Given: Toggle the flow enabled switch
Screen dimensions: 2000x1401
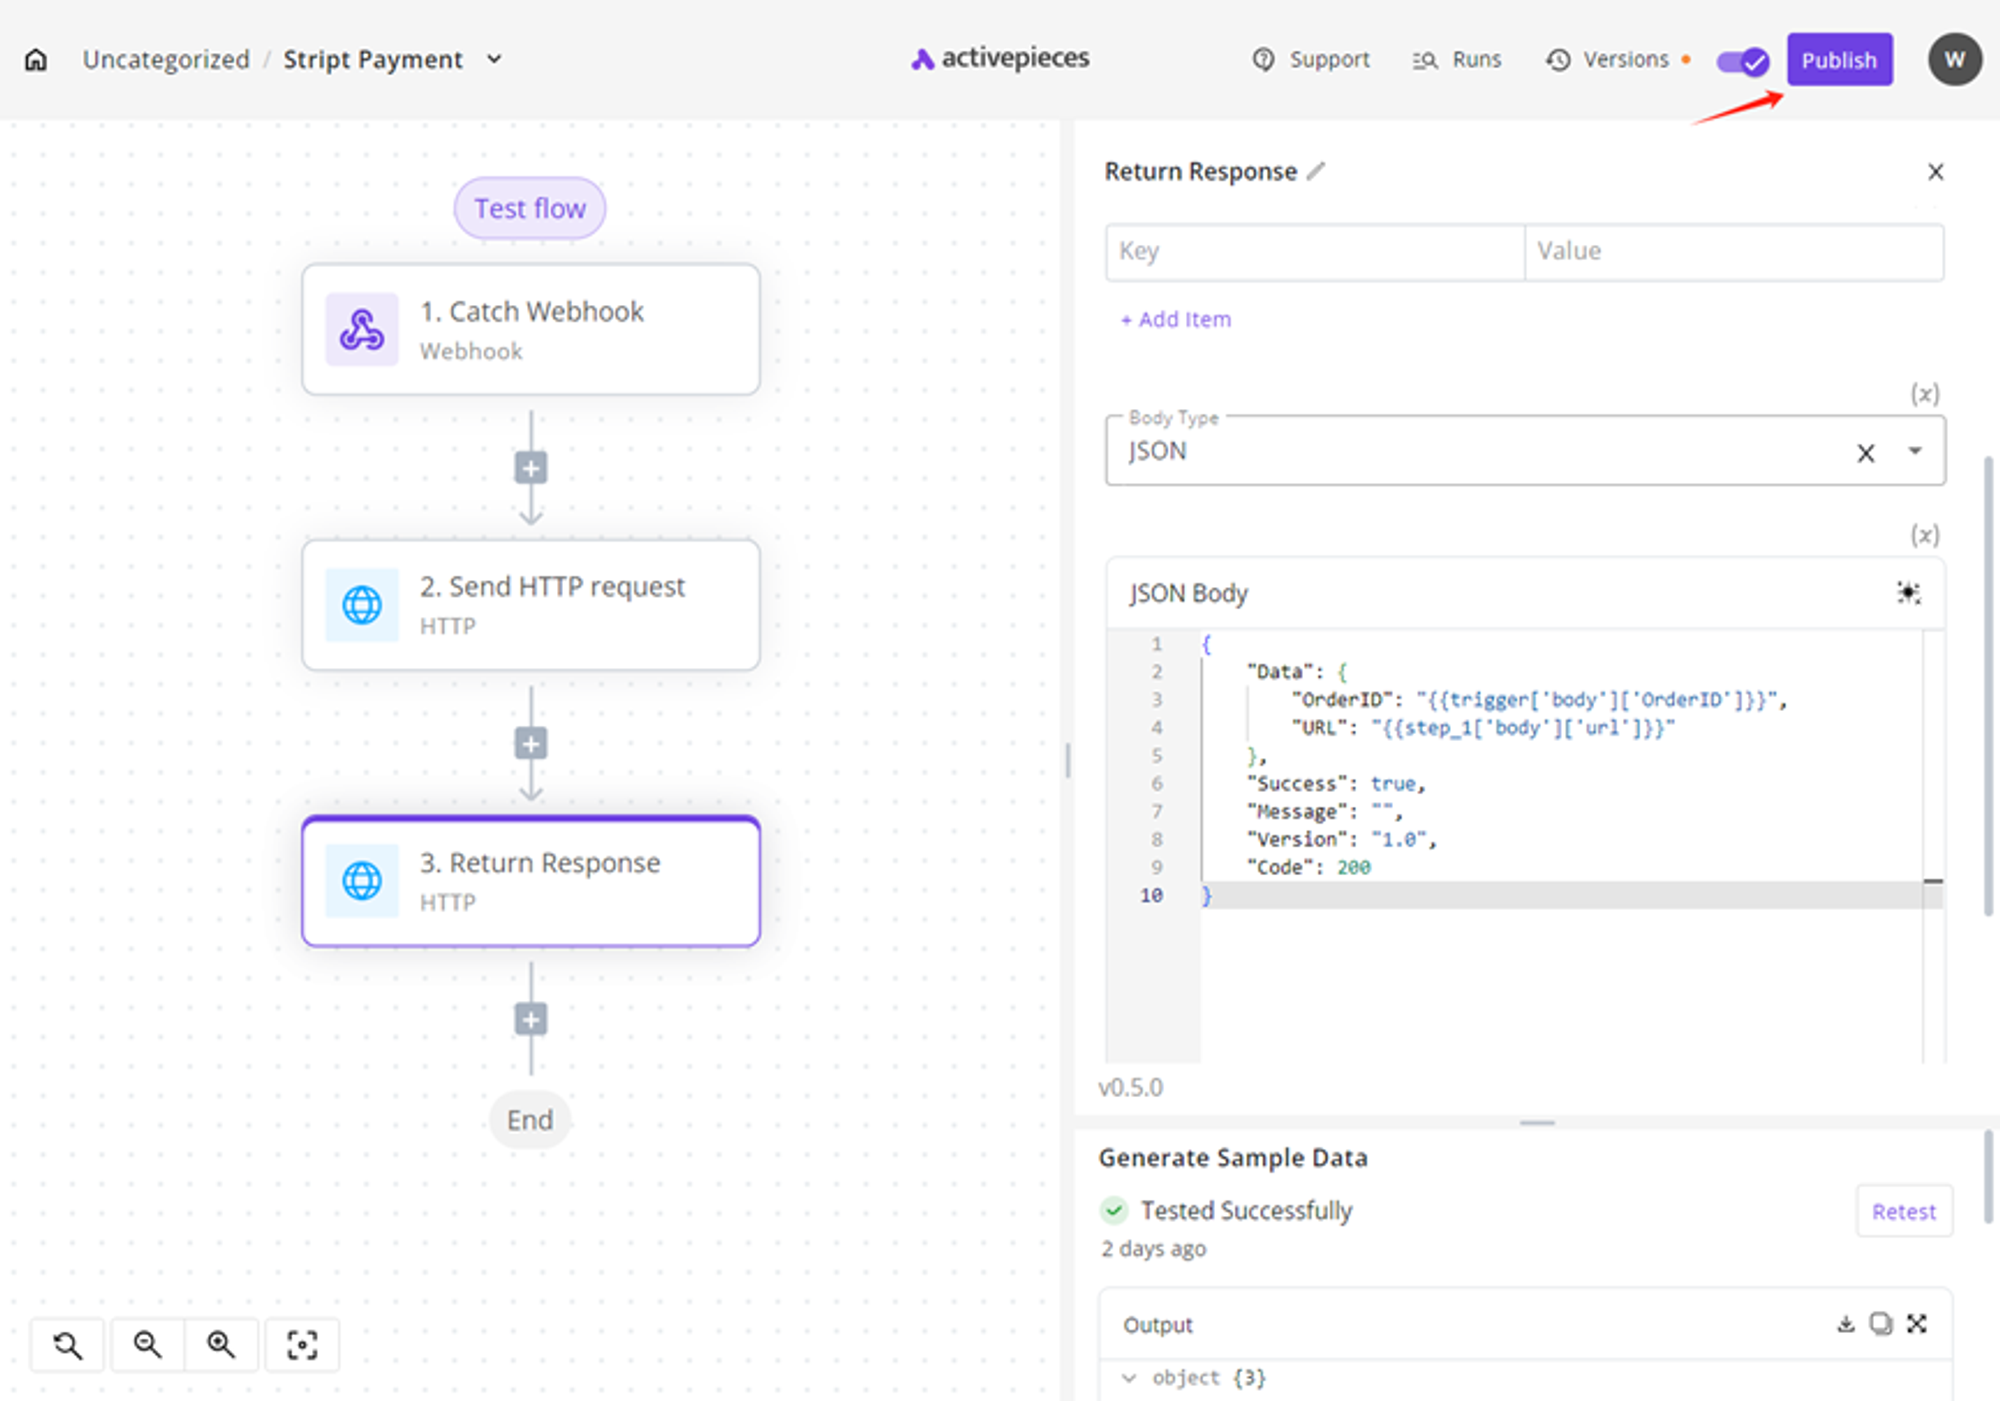Looking at the screenshot, I should point(1742,61).
